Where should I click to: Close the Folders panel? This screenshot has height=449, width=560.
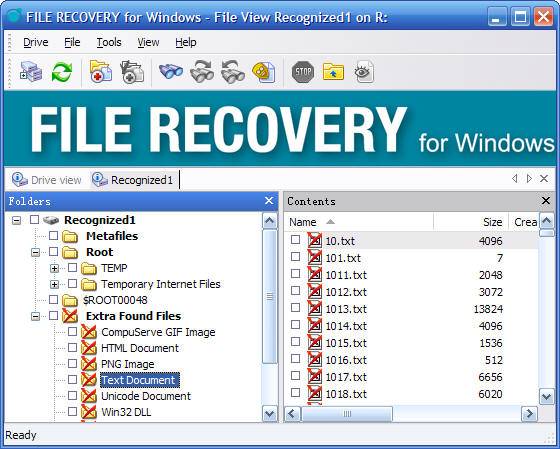[x=269, y=201]
